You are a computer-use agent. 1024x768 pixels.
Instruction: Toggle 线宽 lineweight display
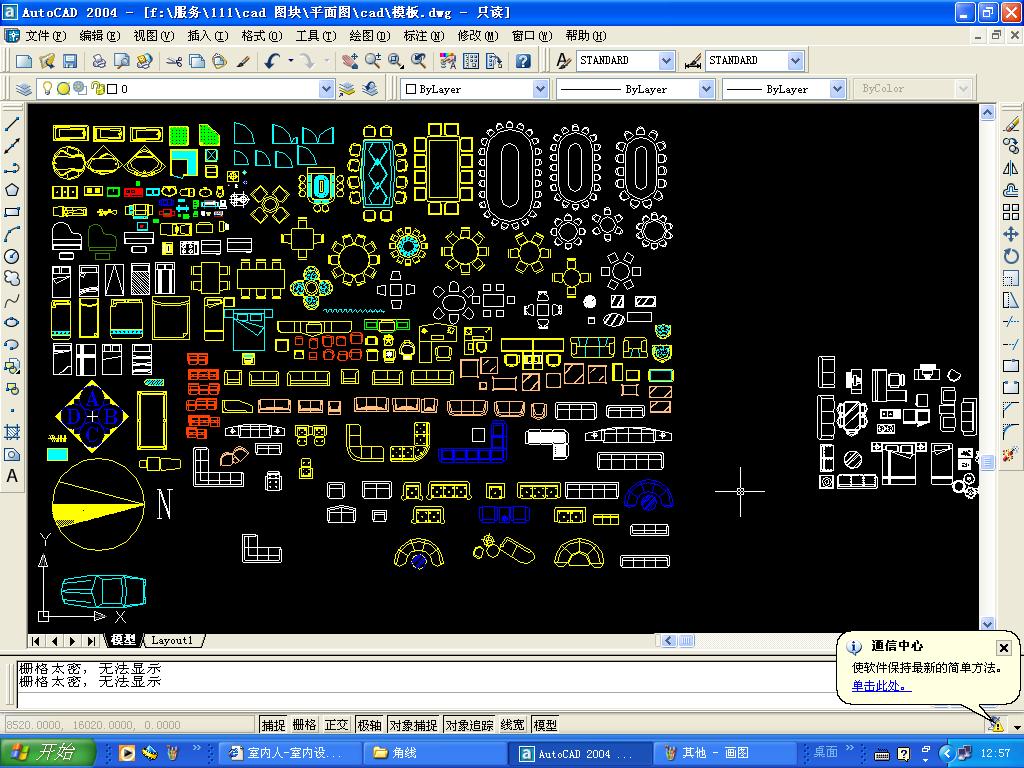point(513,725)
